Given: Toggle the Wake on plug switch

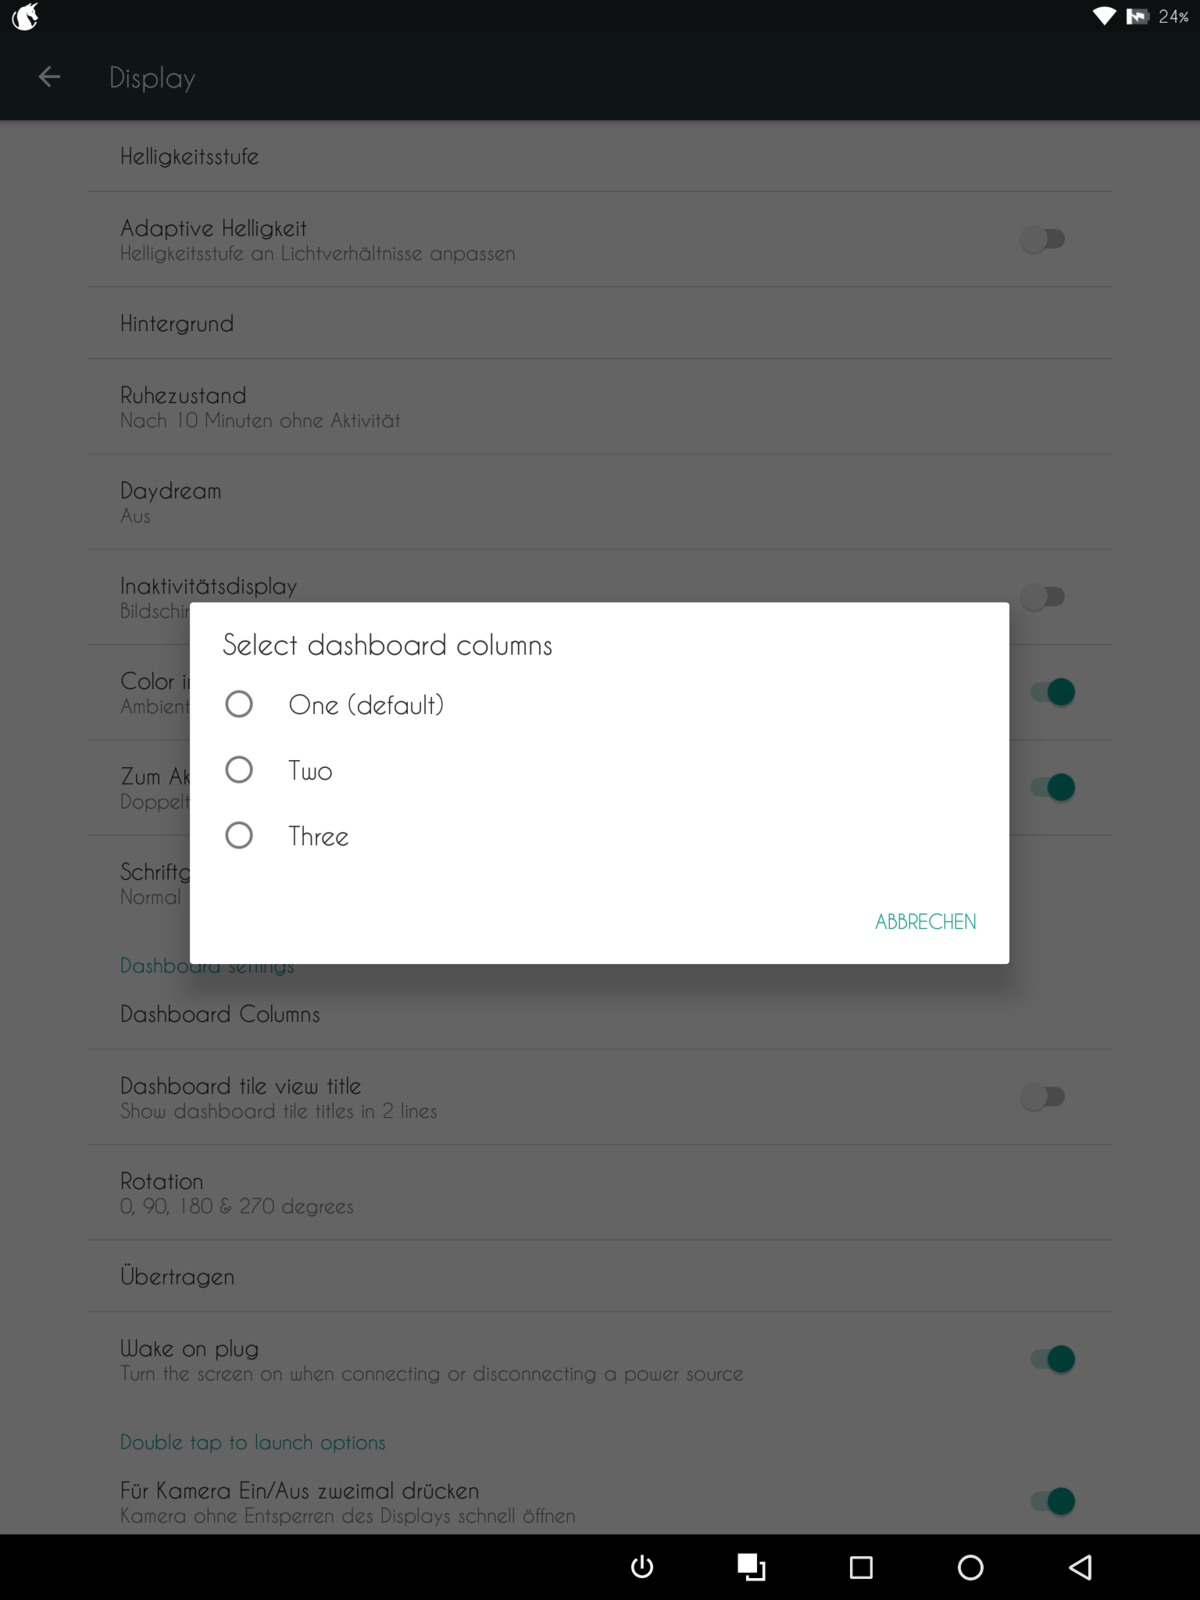Looking at the screenshot, I should click(x=1052, y=1359).
